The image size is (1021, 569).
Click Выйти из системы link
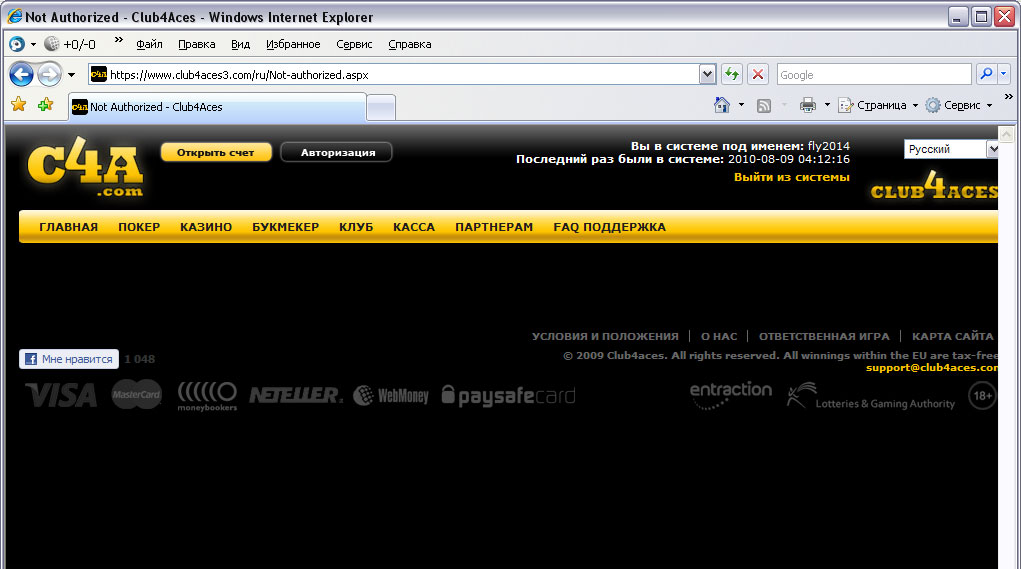[791, 177]
